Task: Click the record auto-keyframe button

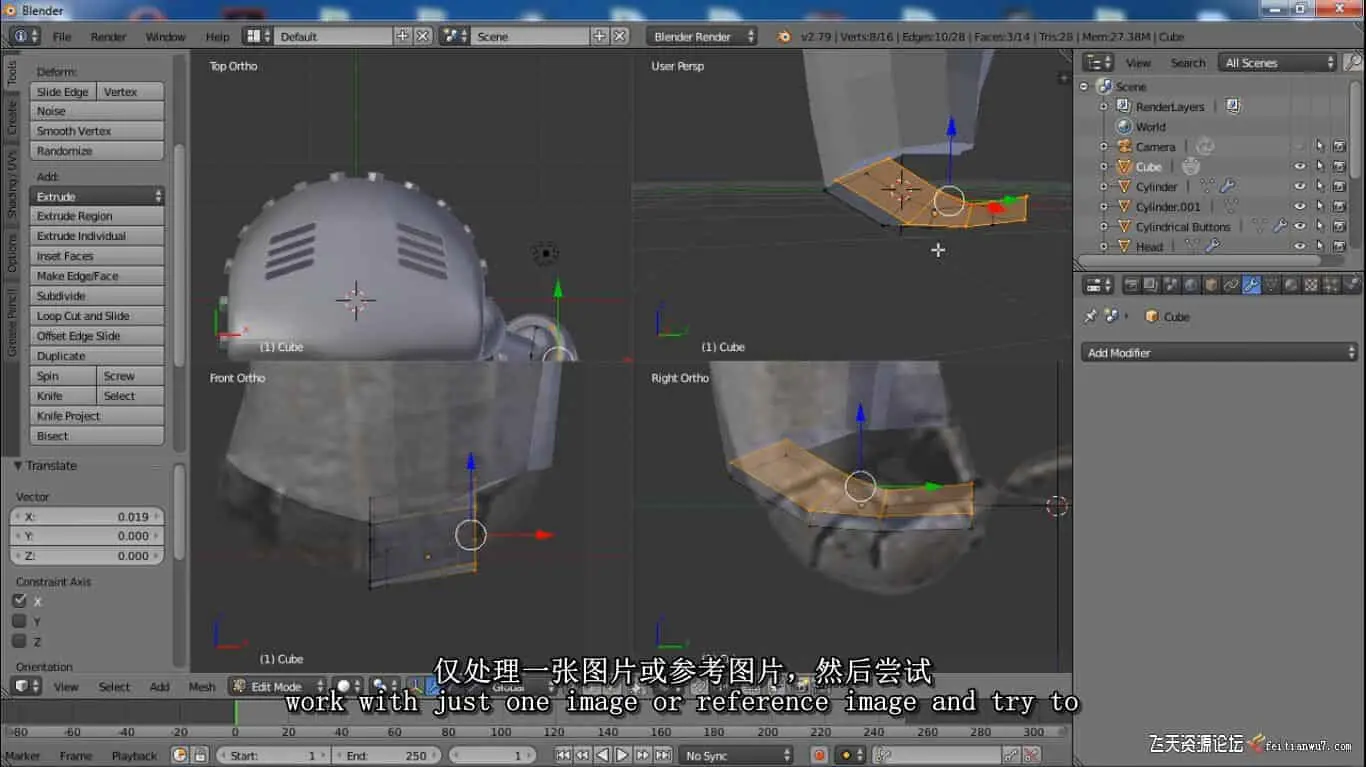Action: [x=819, y=755]
